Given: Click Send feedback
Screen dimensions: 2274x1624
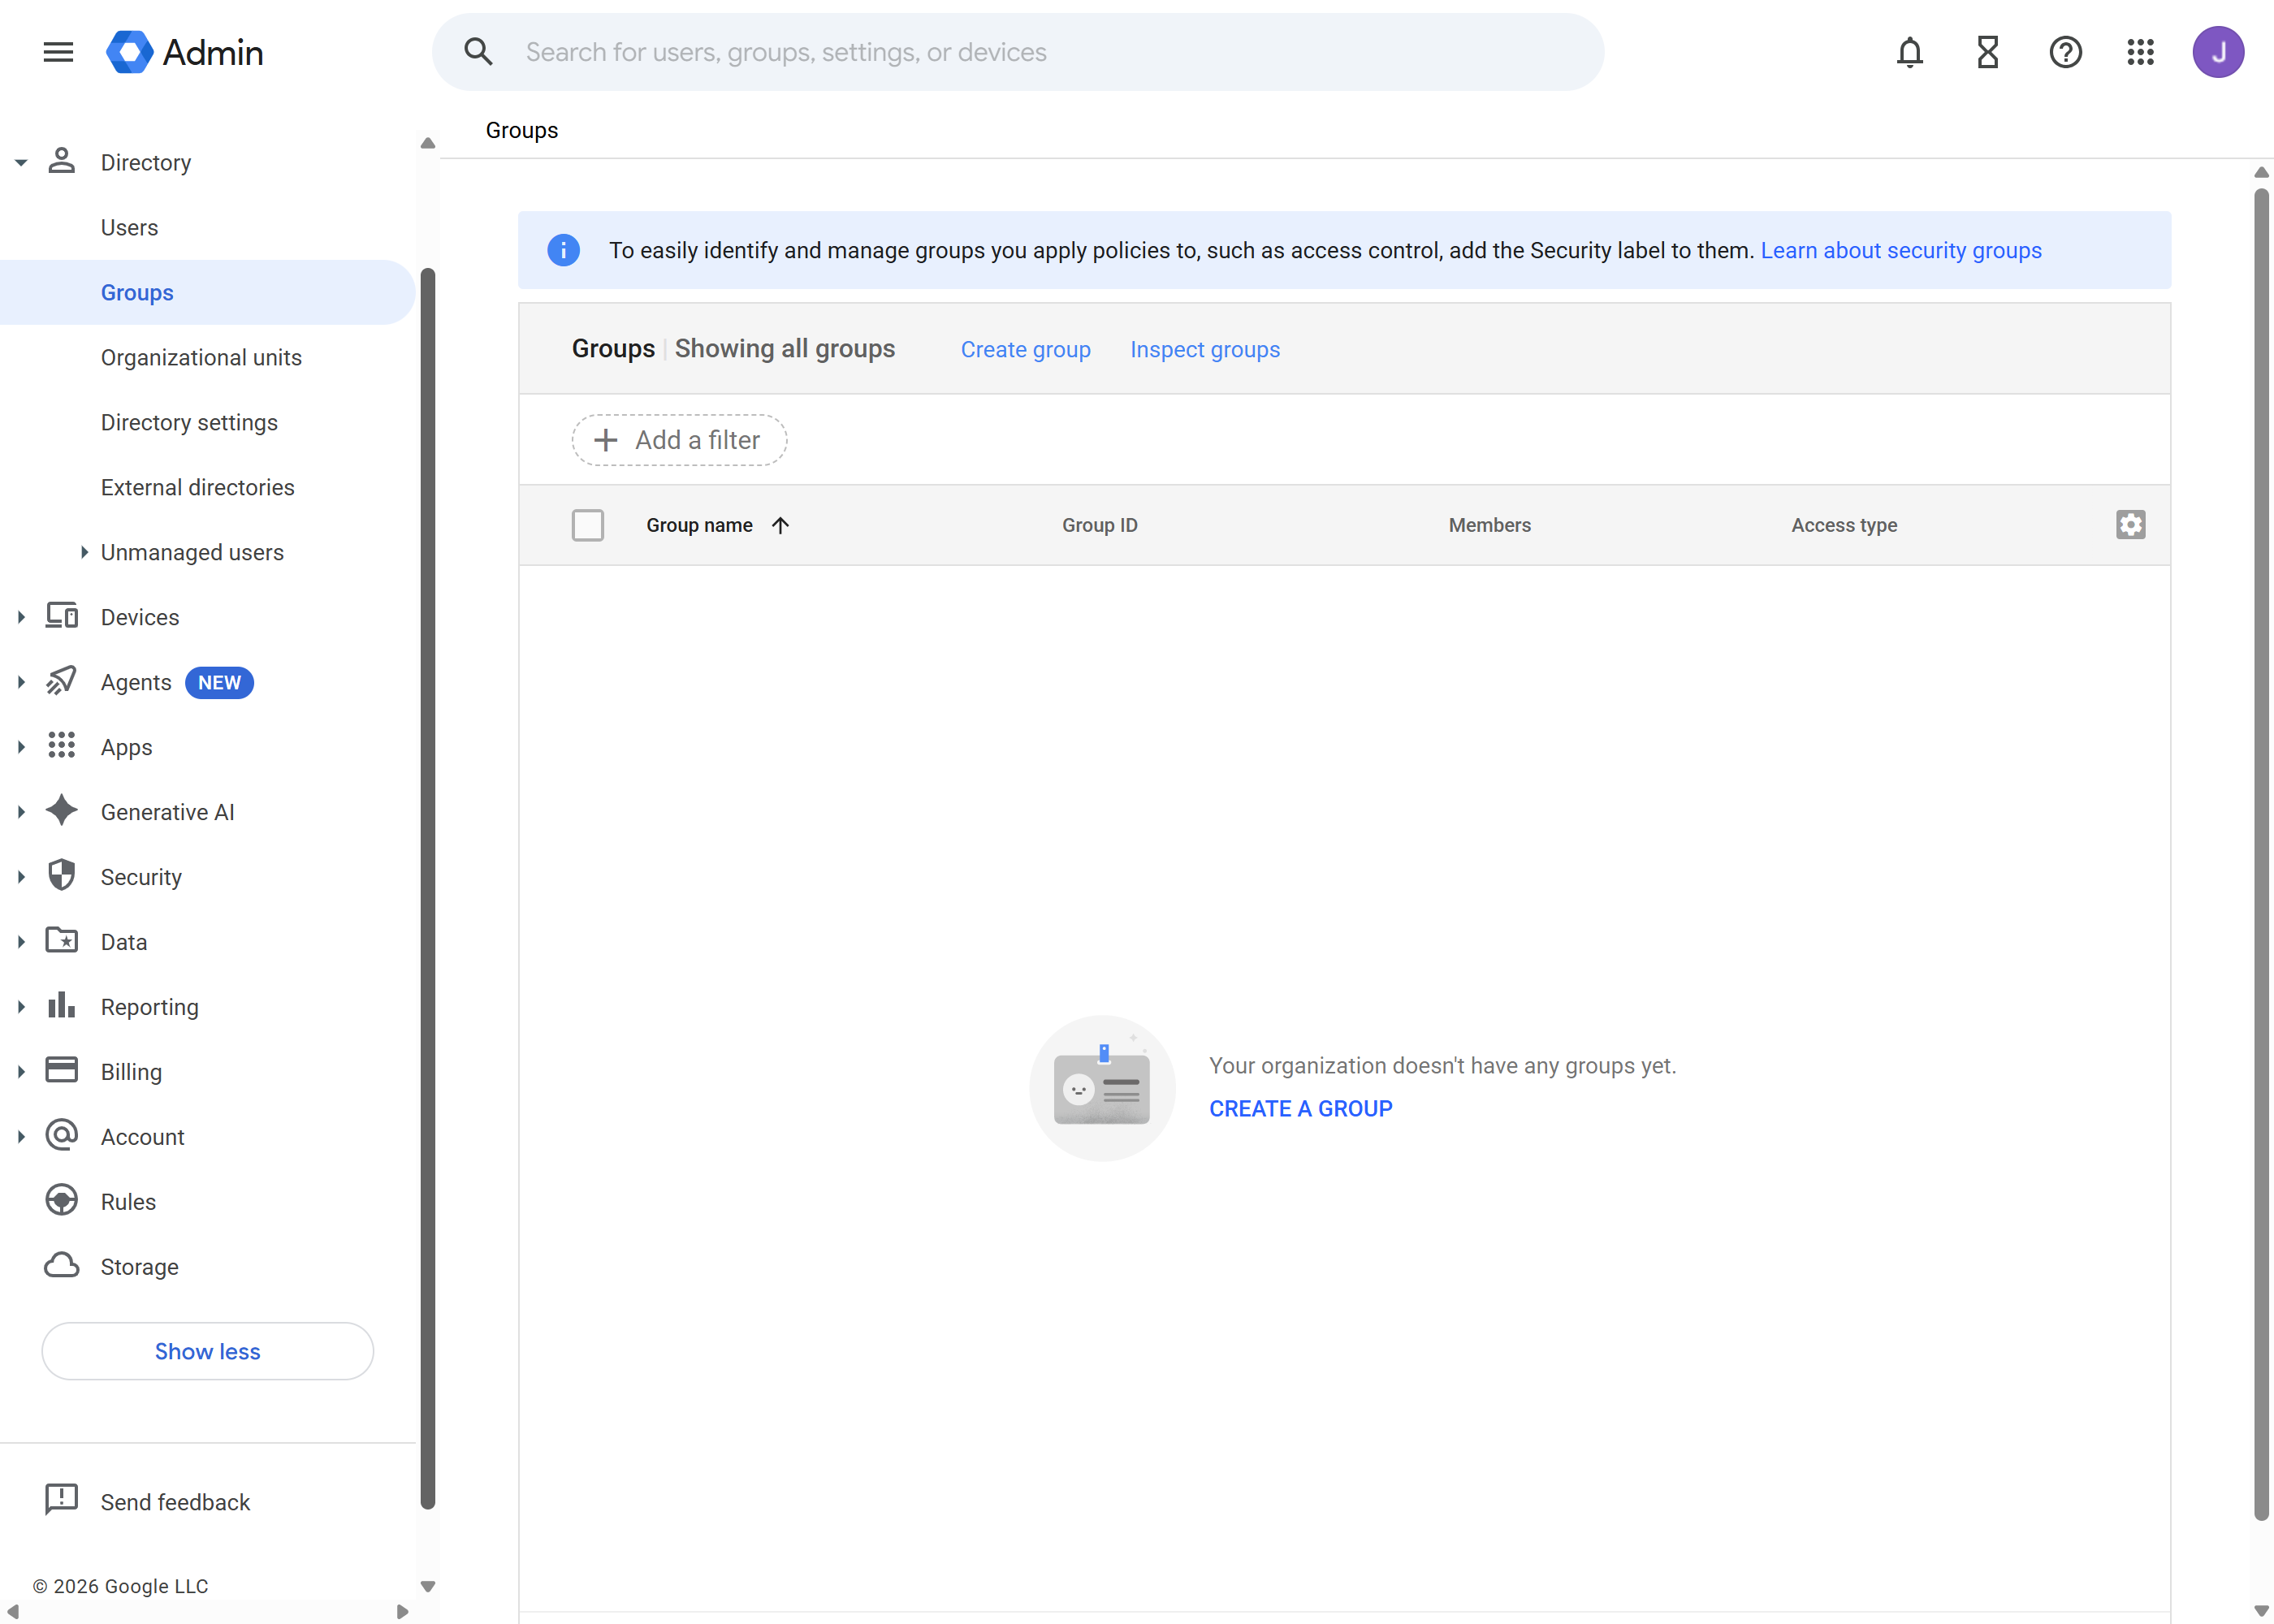Looking at the screenshot, I should 175,1501.
